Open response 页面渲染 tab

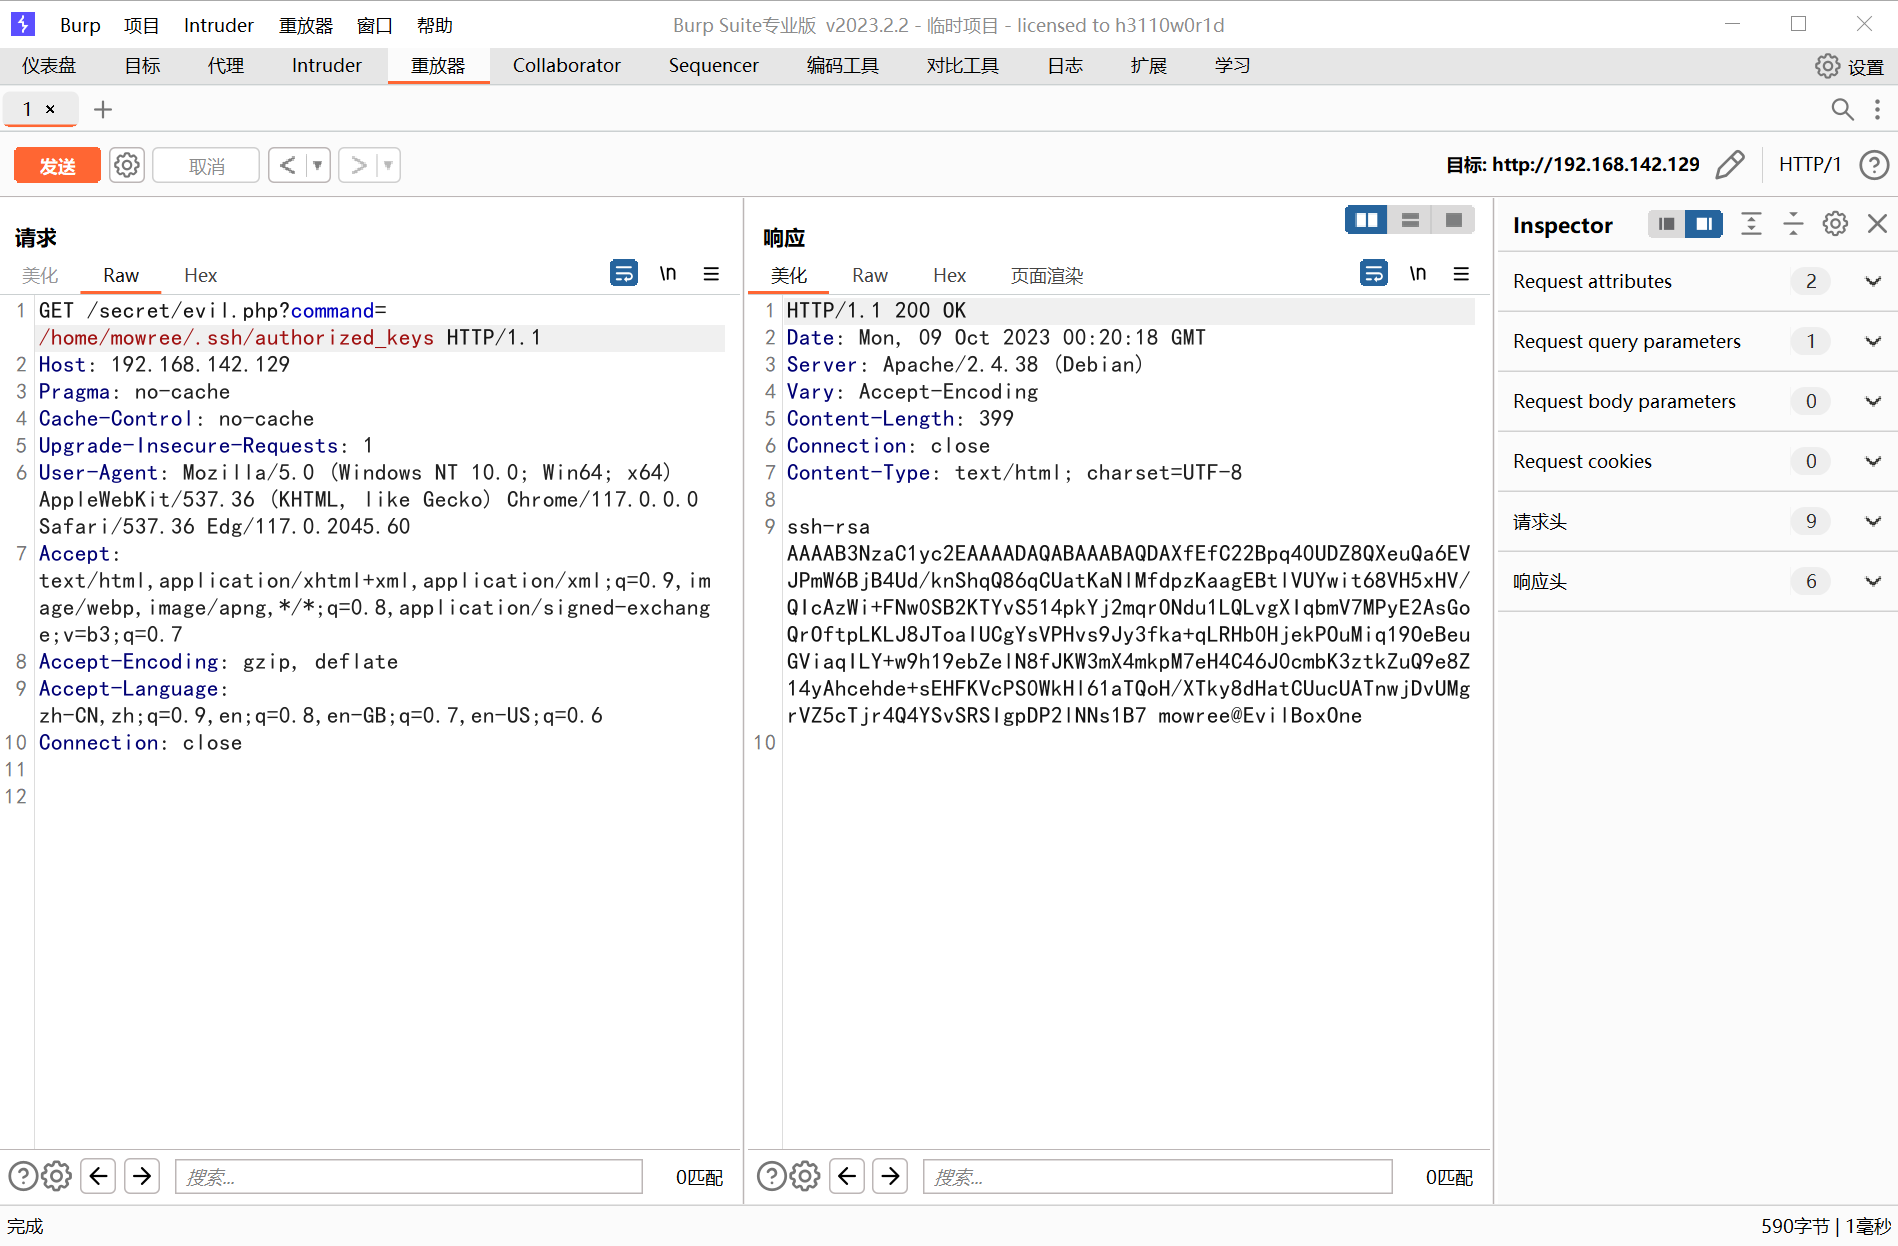pyautogui.click(x=1047, y=275)
